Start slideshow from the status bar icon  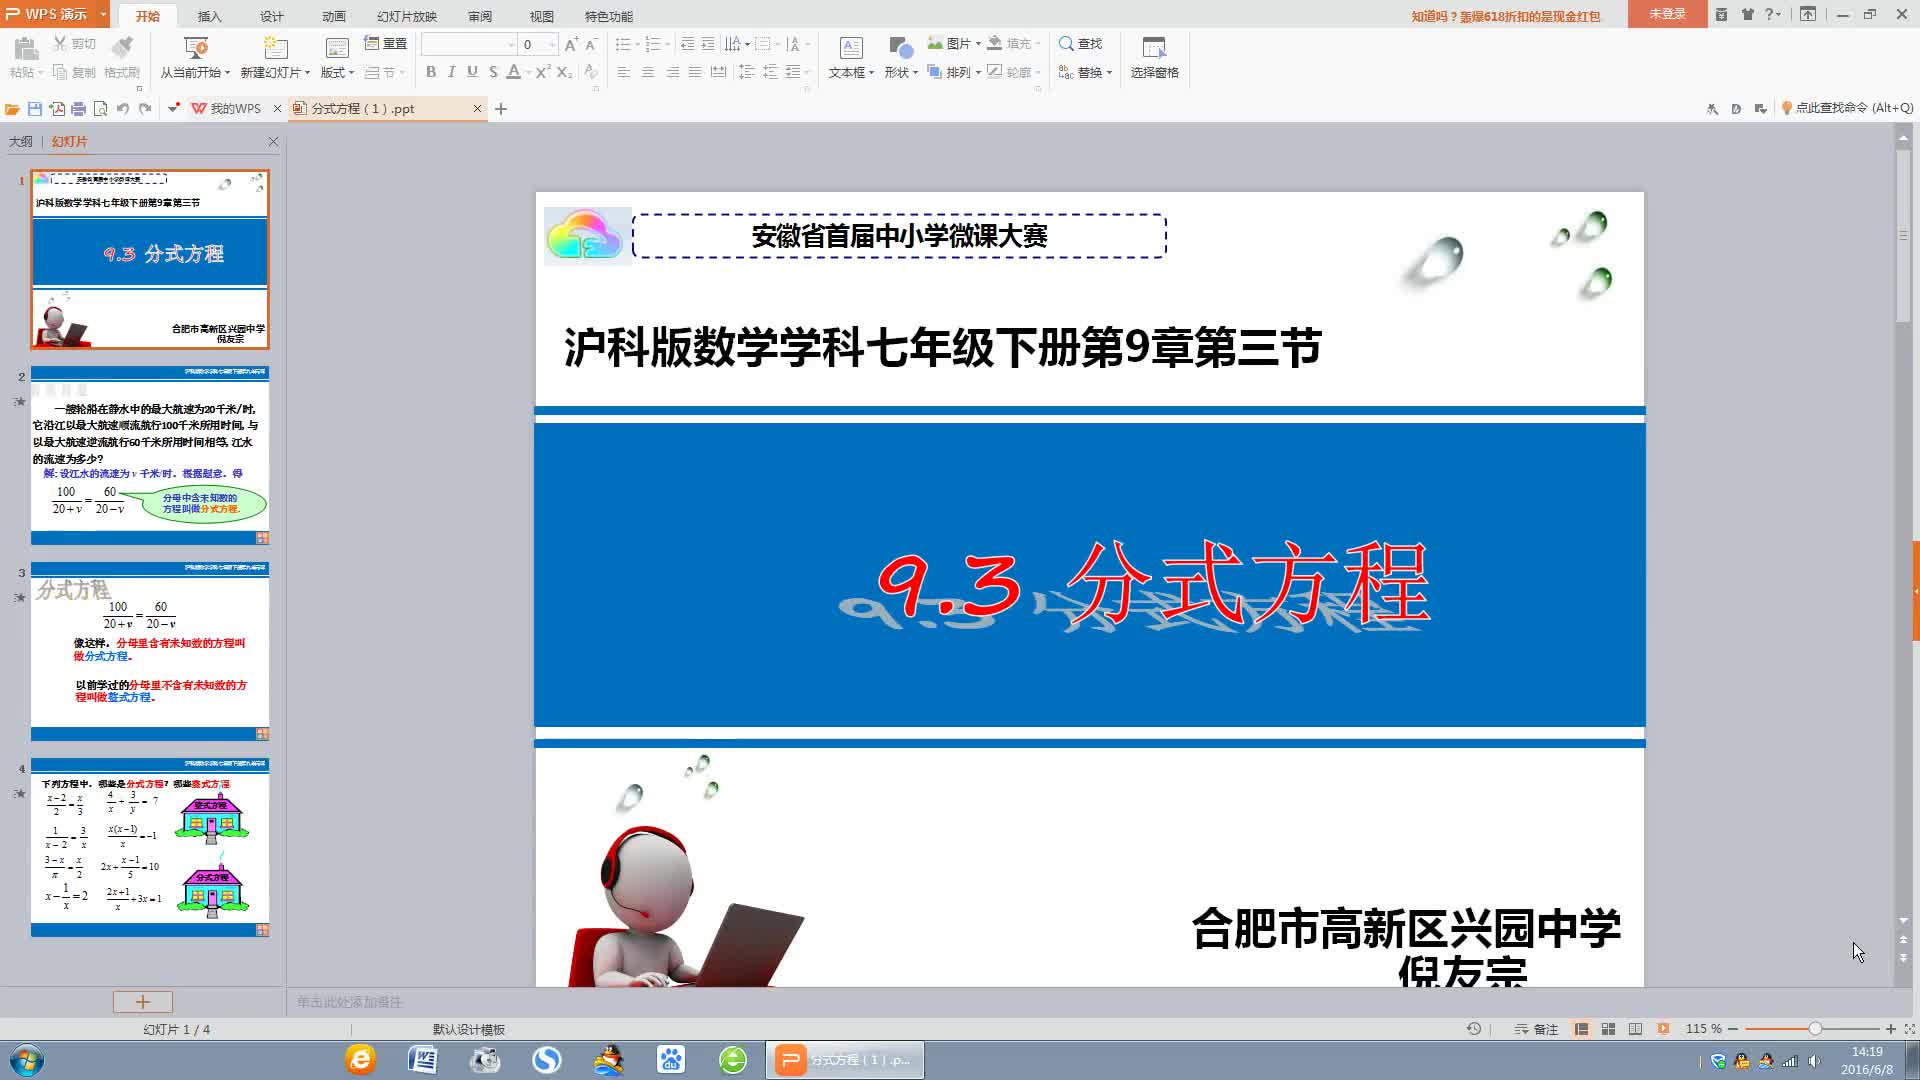point(1663,1029)
